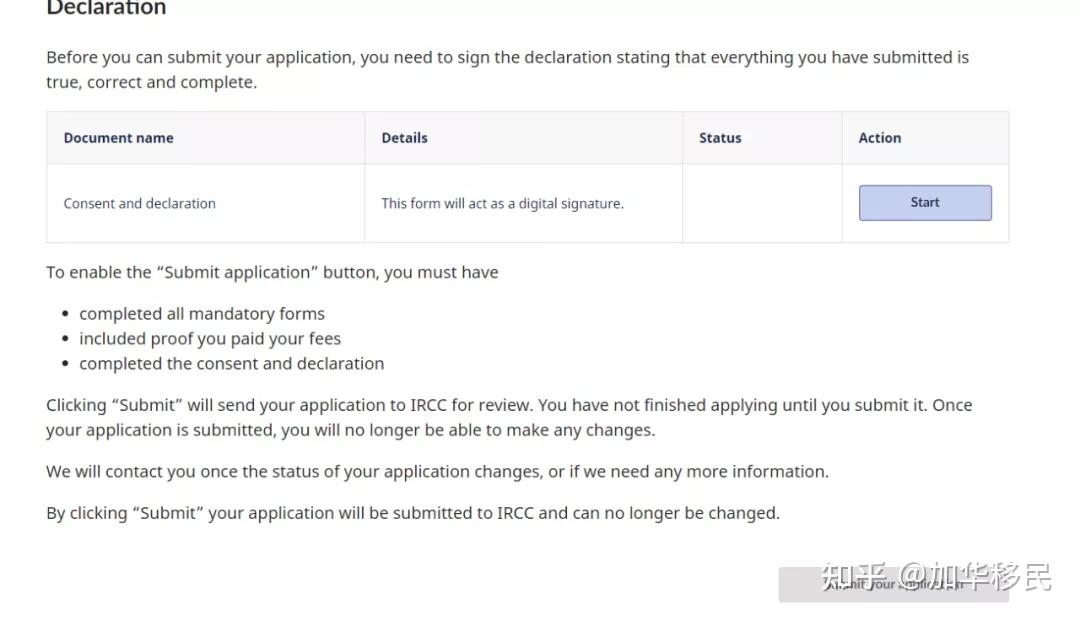Click the included proof you paid fees bullet
The width and height of the screenshot is (1080, 621).
click(210, 339)
